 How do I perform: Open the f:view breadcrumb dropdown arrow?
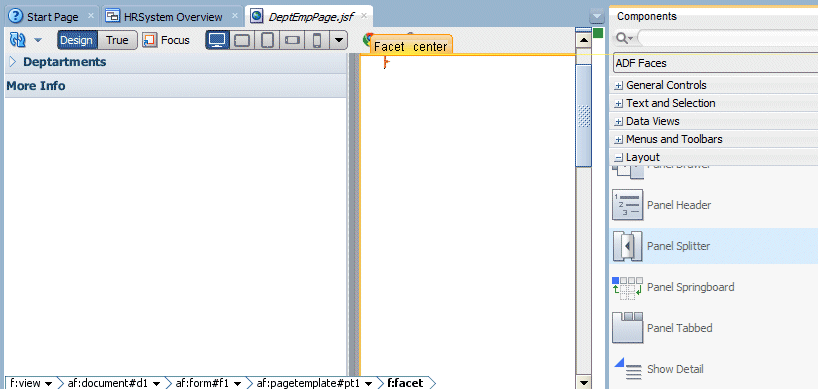pyautogui.click(x=49, y=384)
